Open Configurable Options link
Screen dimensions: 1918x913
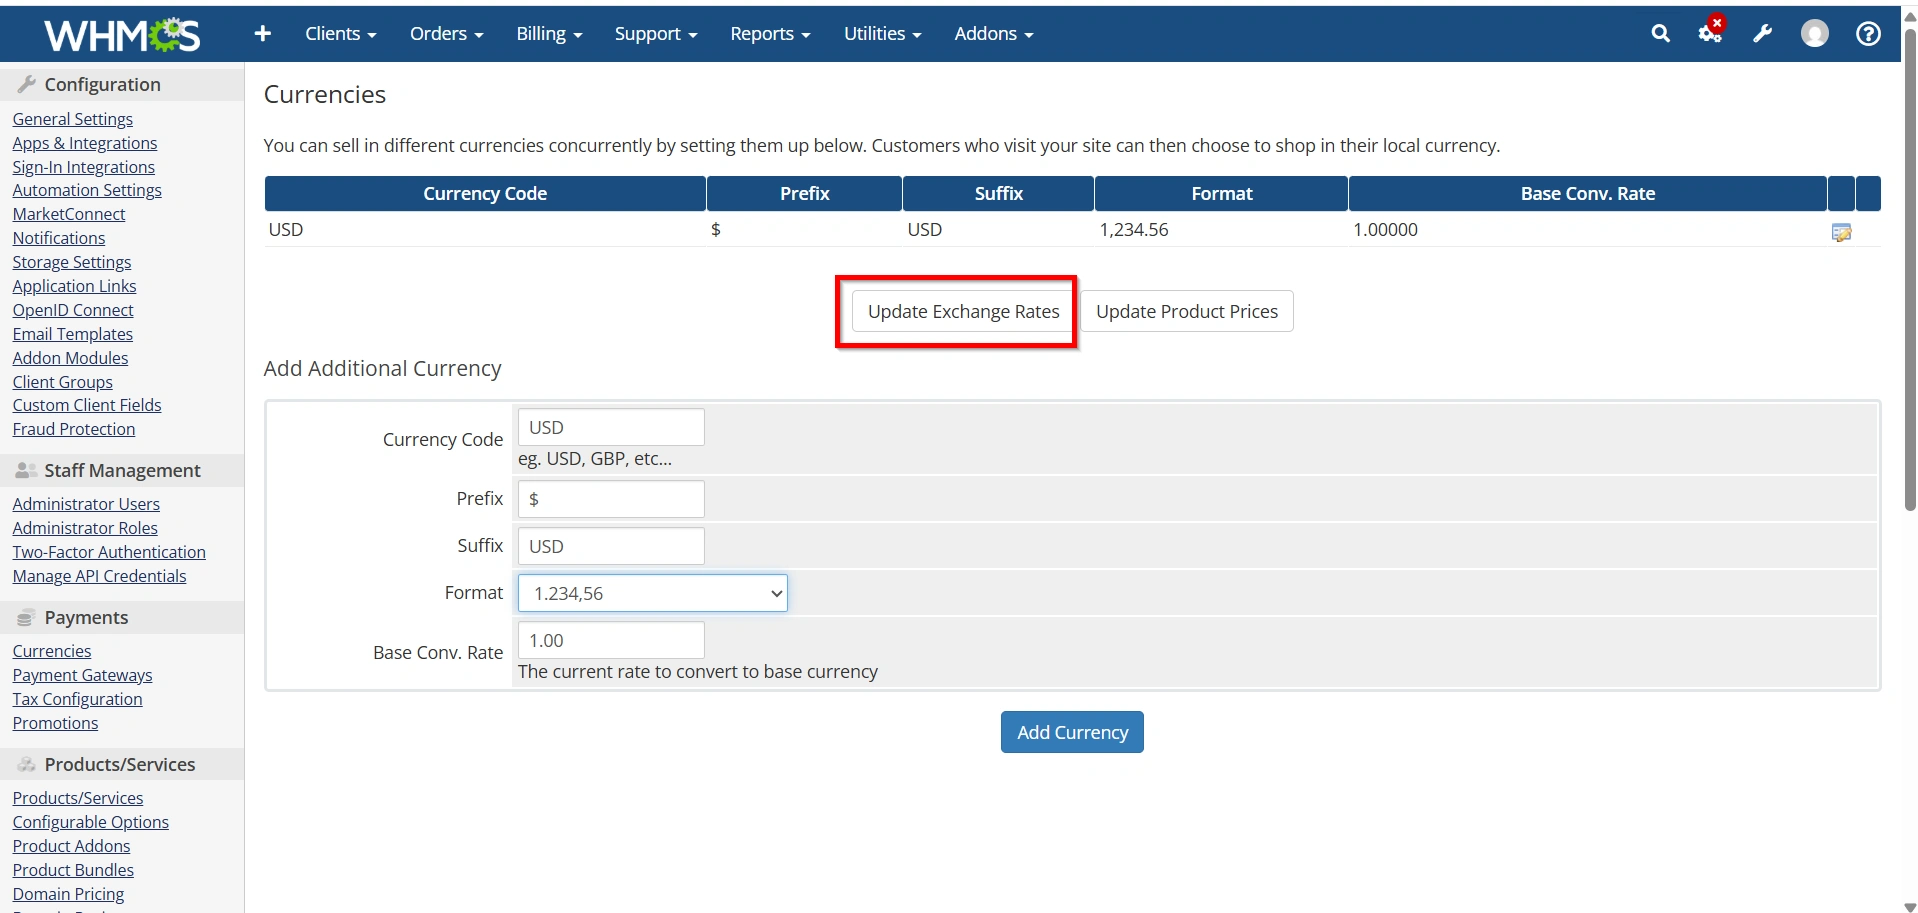tap(90, 822)
